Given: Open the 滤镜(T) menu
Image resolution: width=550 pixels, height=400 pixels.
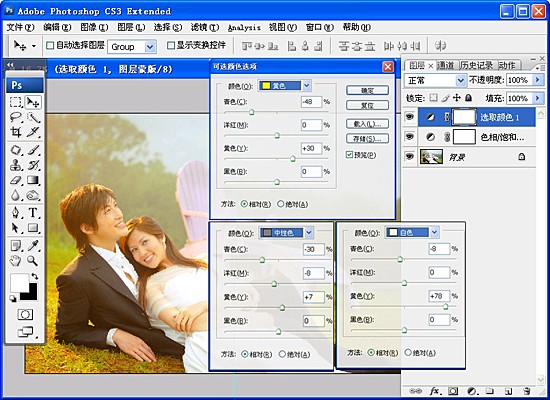Looking at the screenshot, I should coord(205,27).
